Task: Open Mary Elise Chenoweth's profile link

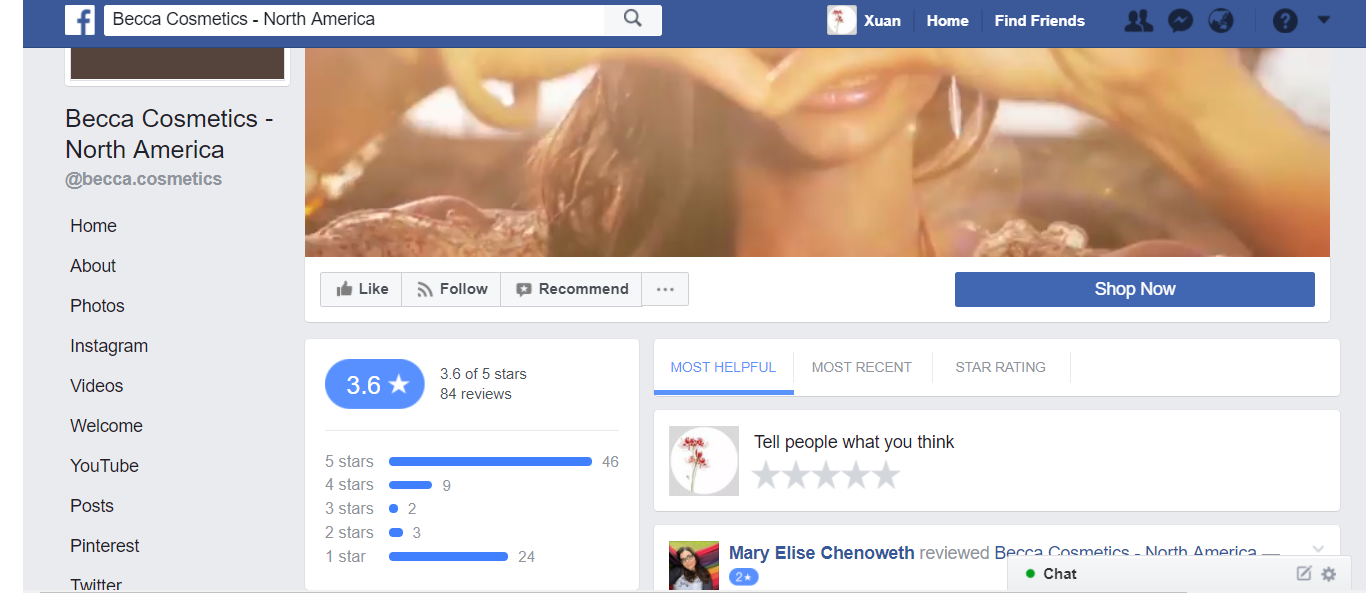Action: click(x=822, y=553)
